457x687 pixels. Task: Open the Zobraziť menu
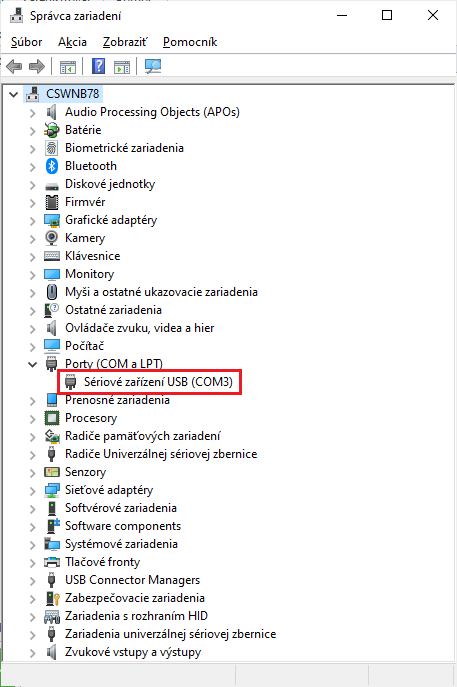125,42
